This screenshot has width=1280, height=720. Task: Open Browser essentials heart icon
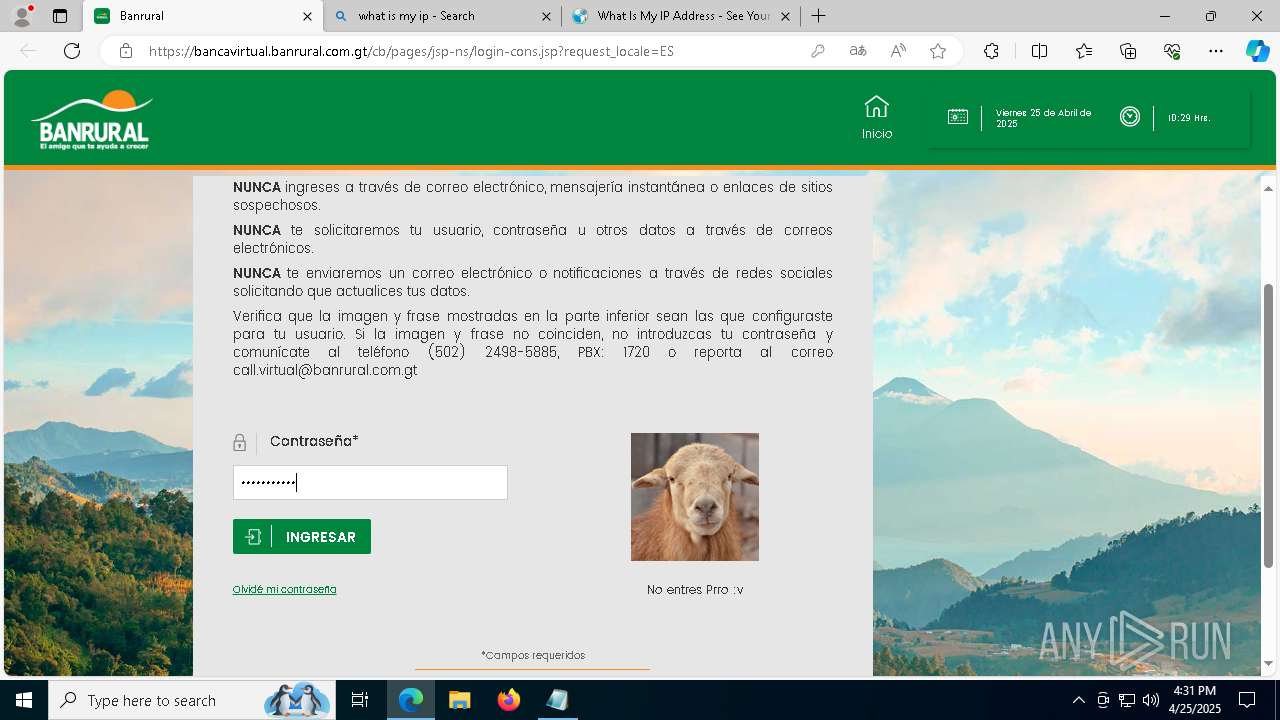[x=1172, y=51]
